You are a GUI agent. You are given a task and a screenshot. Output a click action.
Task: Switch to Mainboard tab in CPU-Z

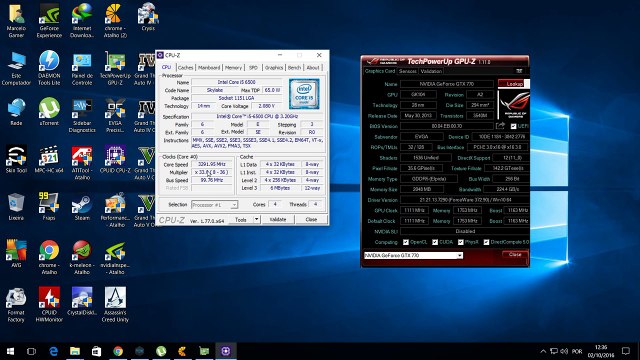[209, 68]
